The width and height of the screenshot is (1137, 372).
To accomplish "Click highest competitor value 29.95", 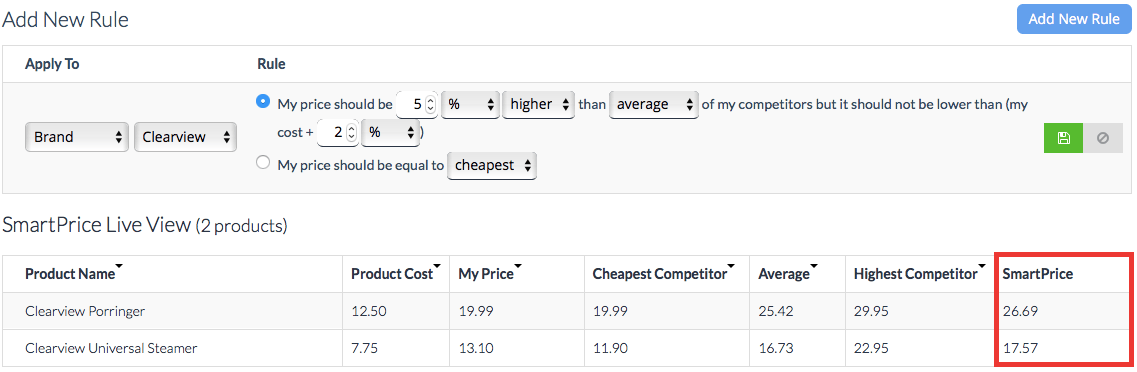I will (x=872, y=311).
